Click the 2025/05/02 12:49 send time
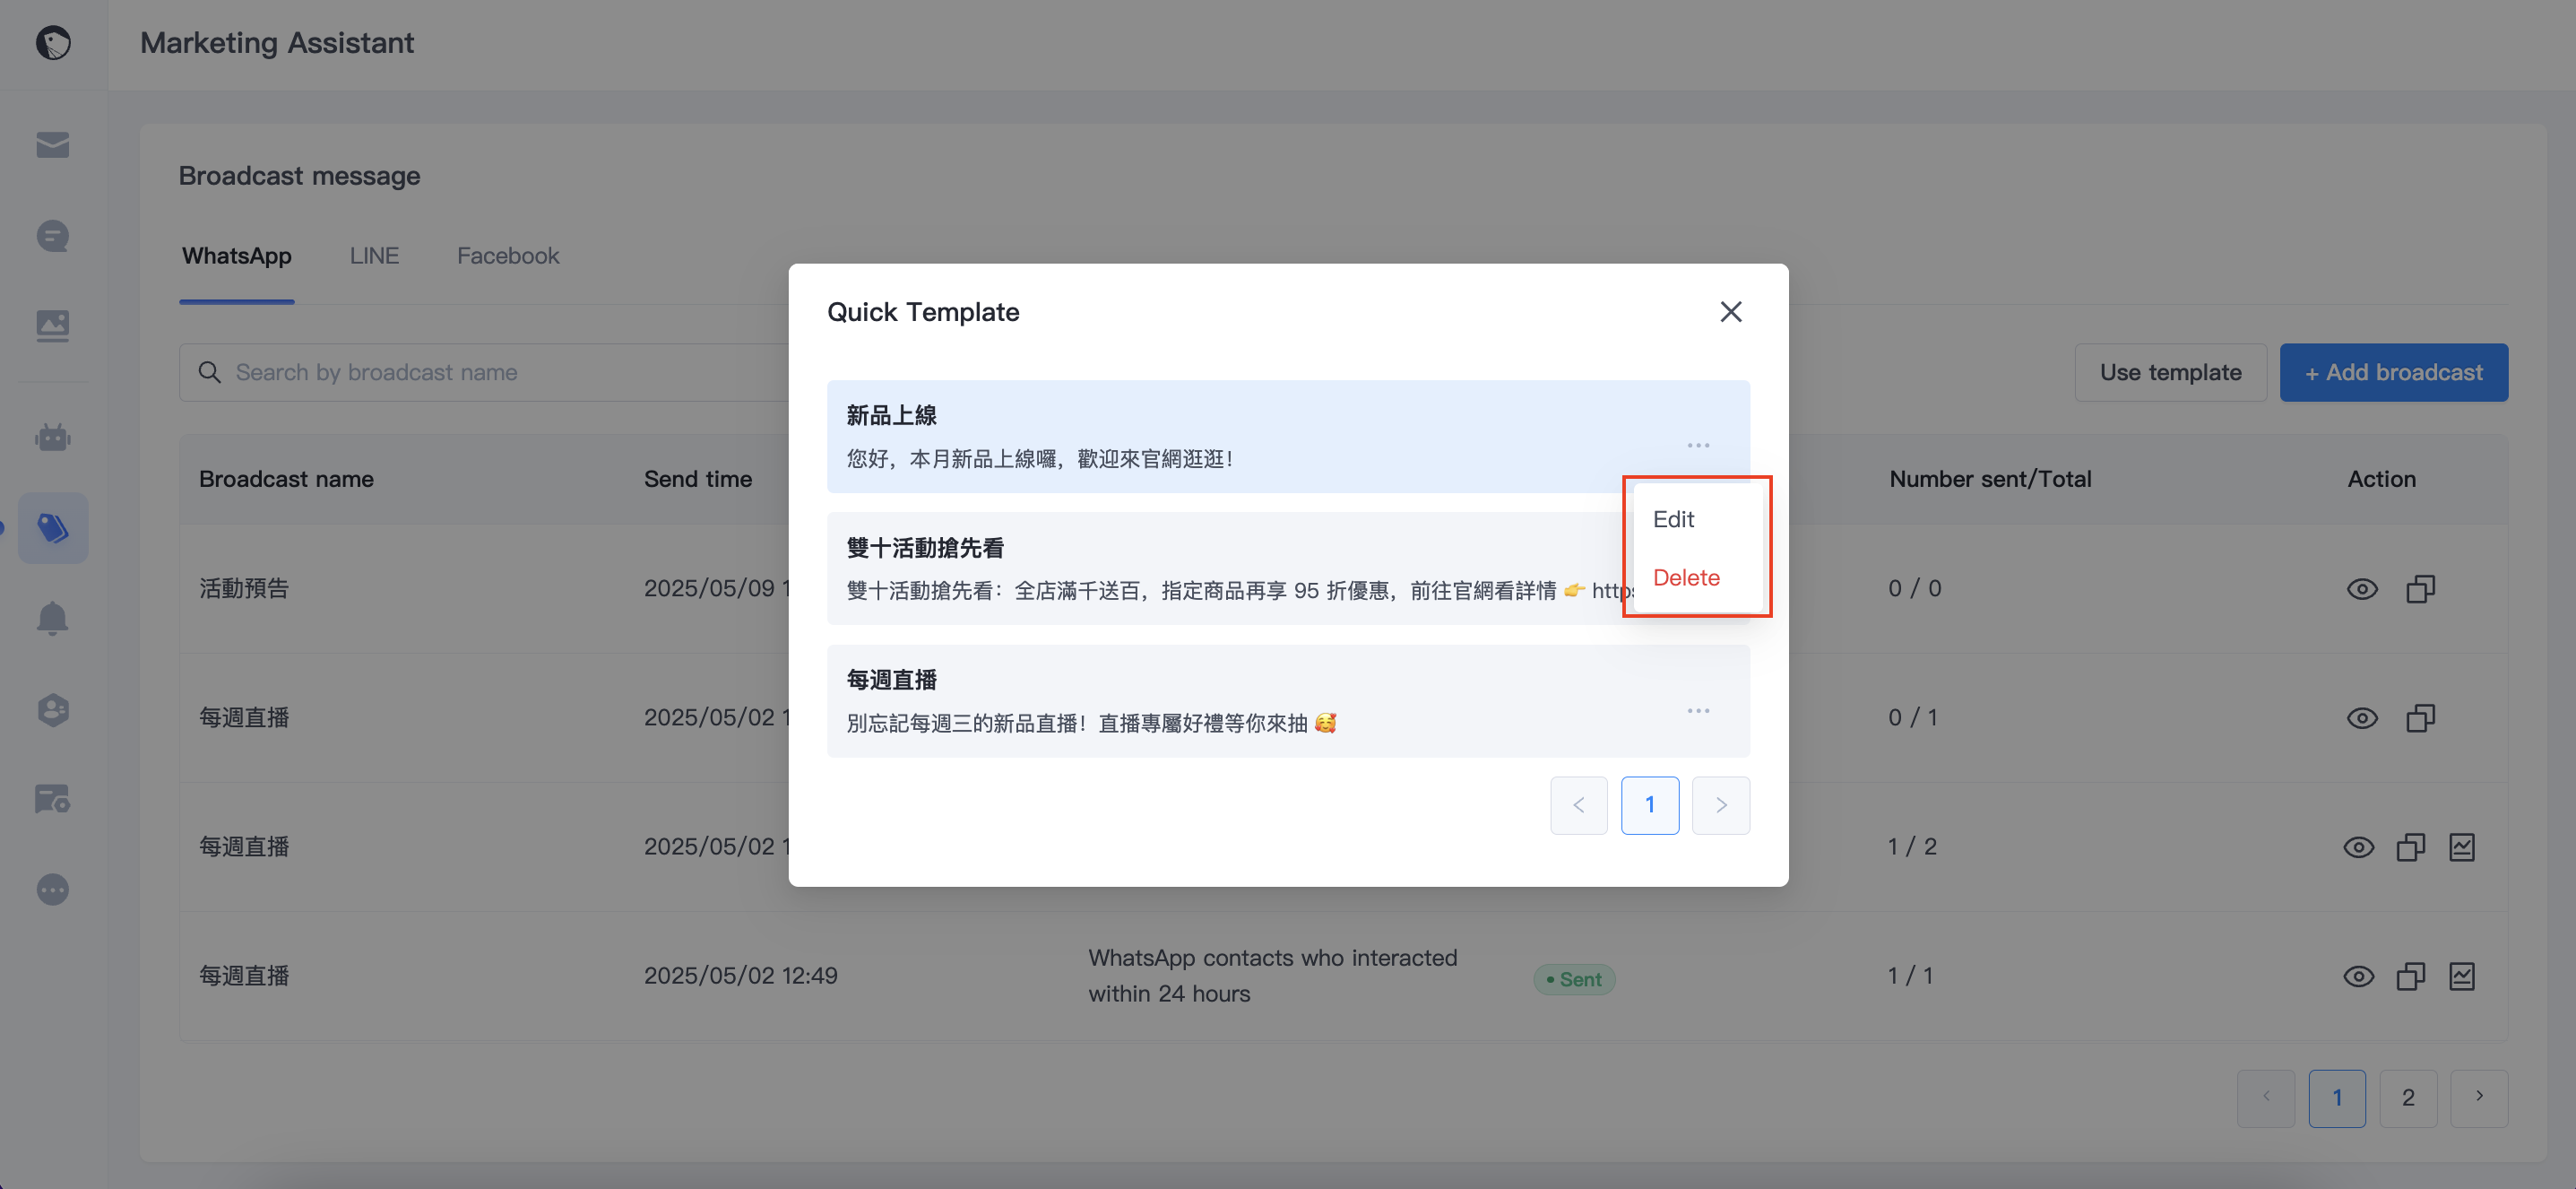The image size is (2576, 1189). pyautogui.click(x=740, y=976)
